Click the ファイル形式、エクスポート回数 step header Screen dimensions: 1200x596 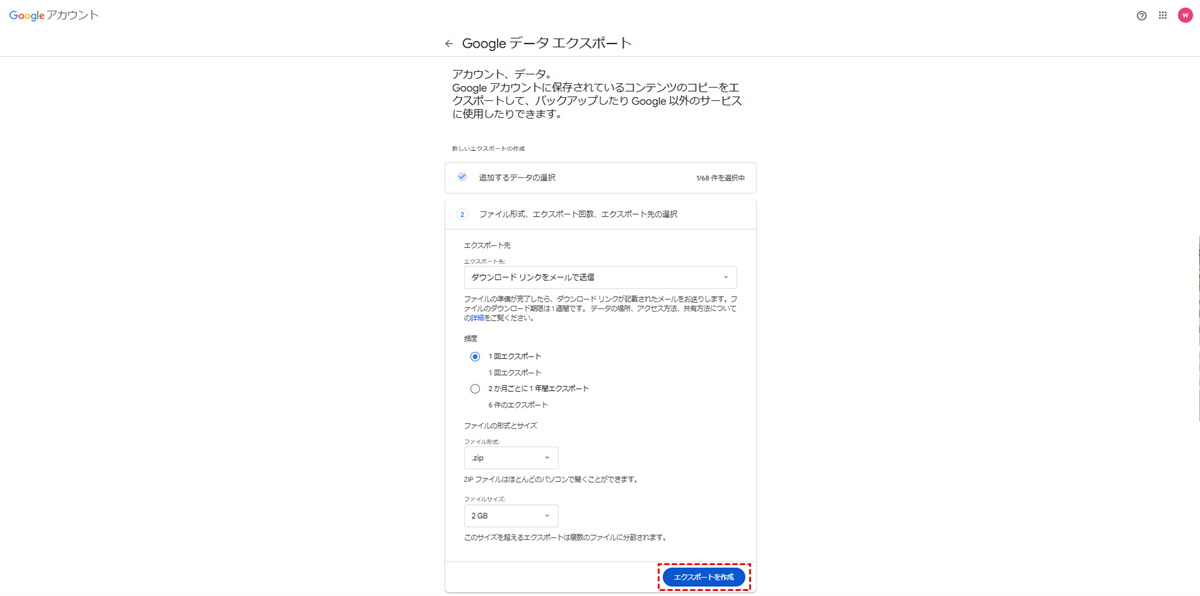tap(600, 214)
